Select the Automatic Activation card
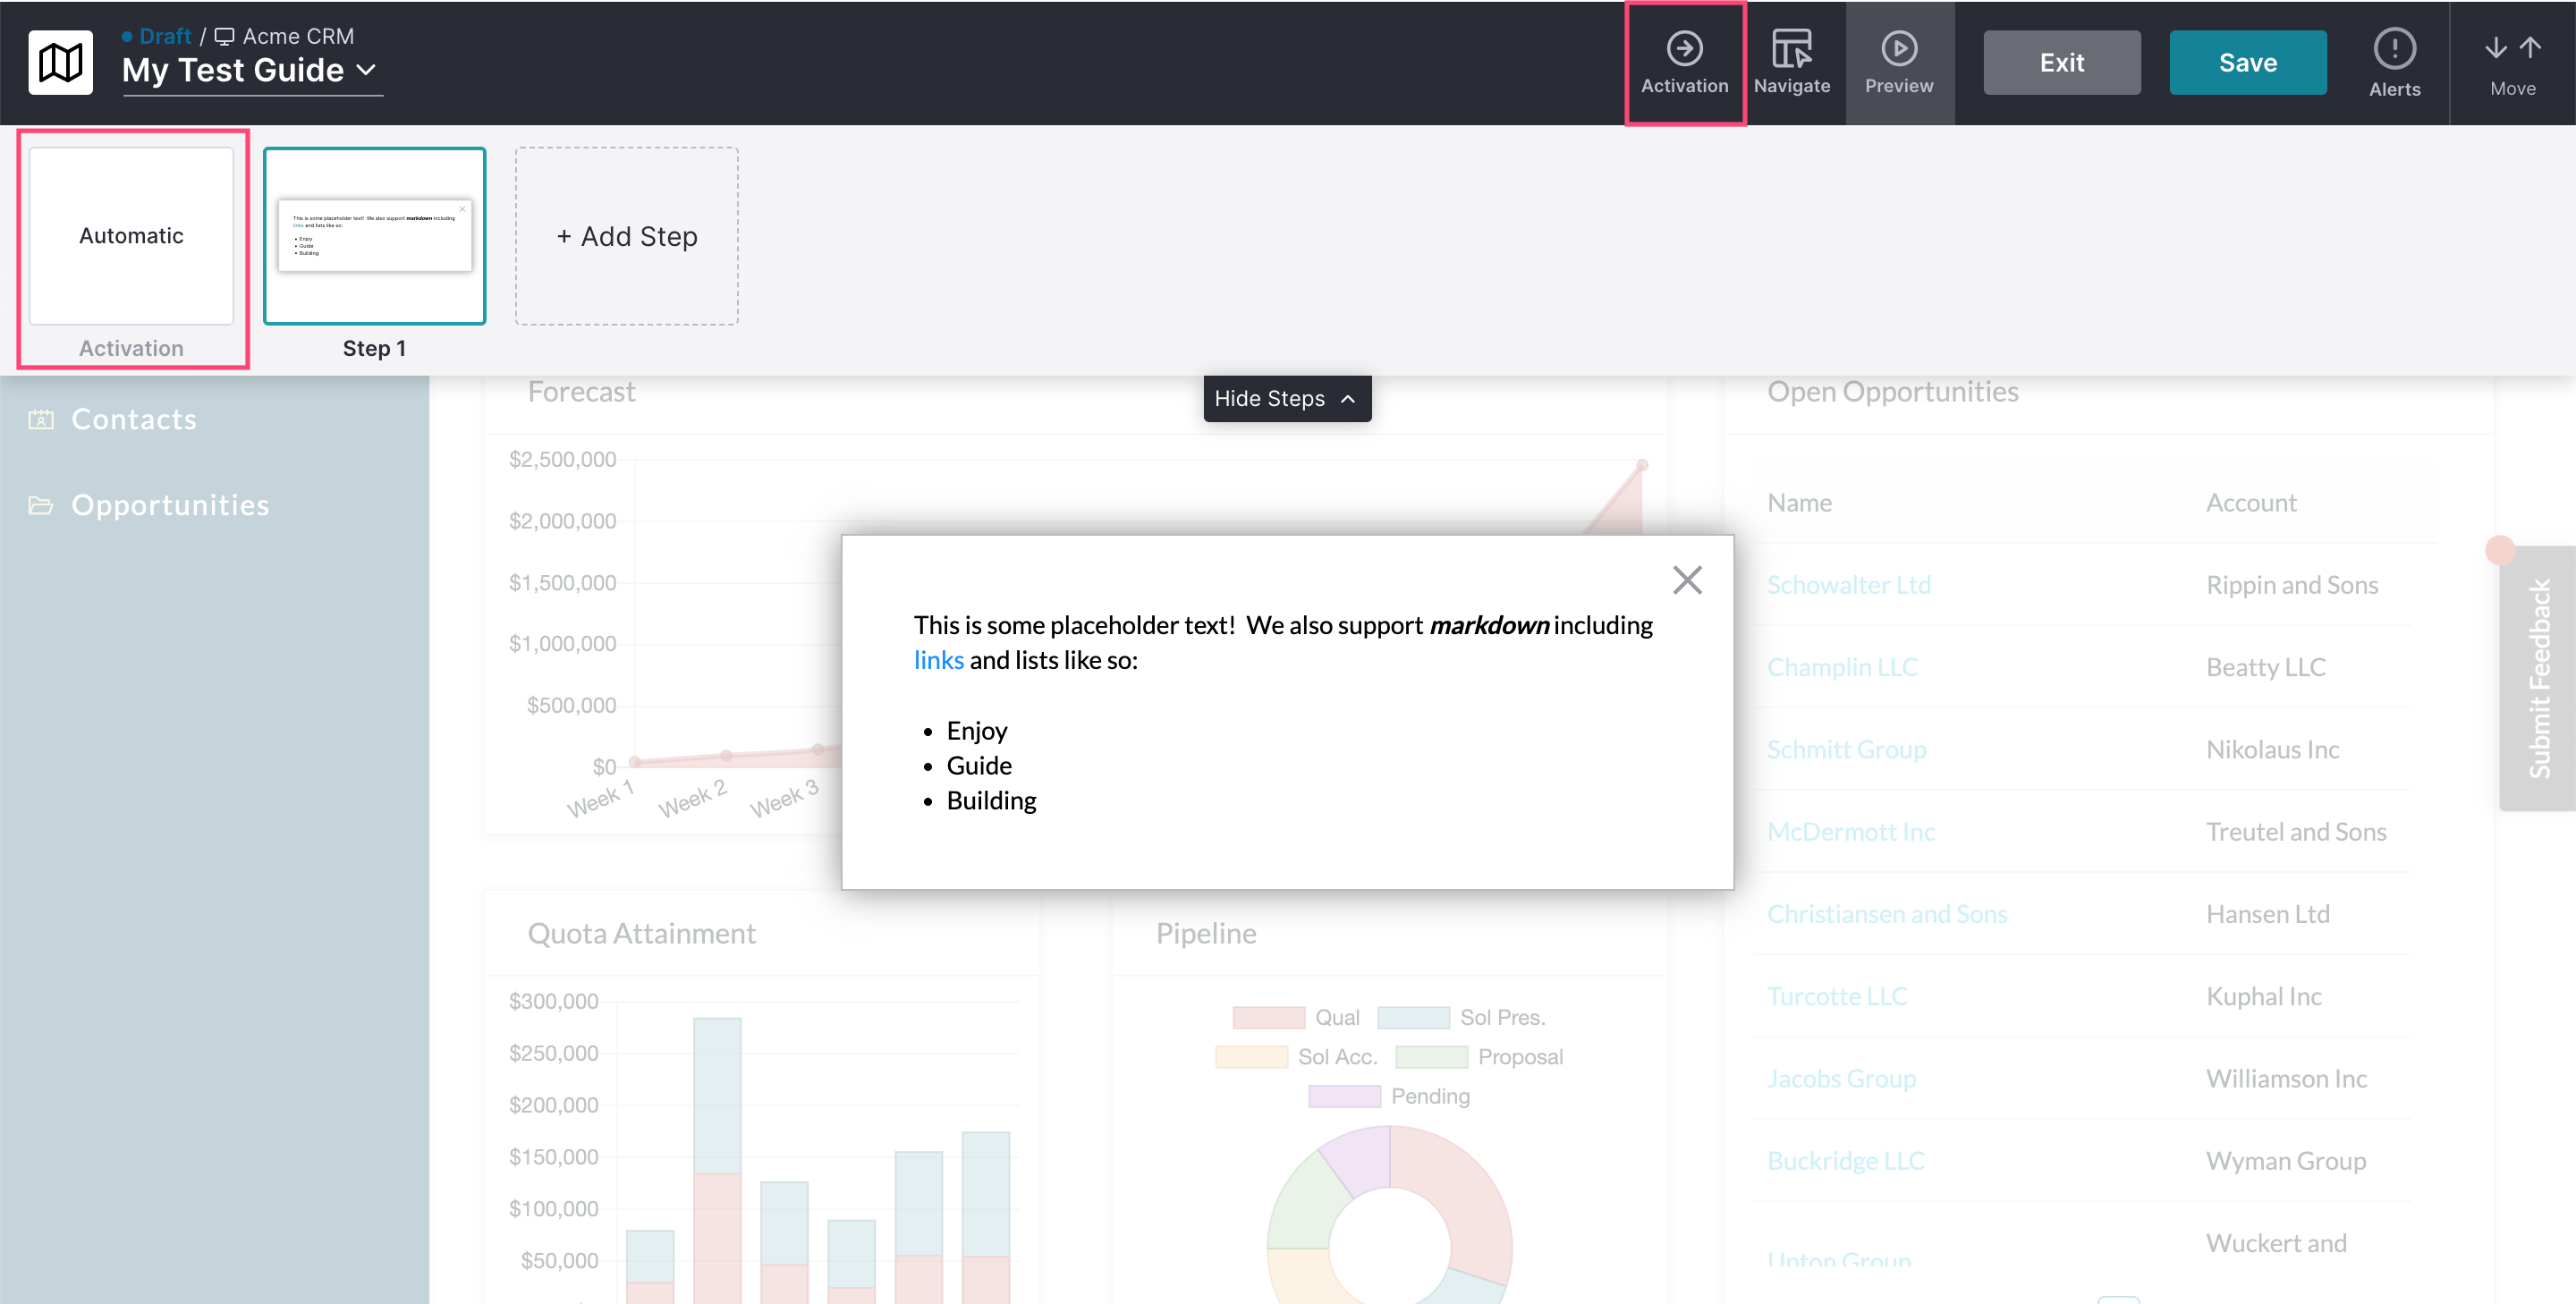The height and width of the screenshot is (1304, 2576). pyautogui.click(x=131, y=236)
